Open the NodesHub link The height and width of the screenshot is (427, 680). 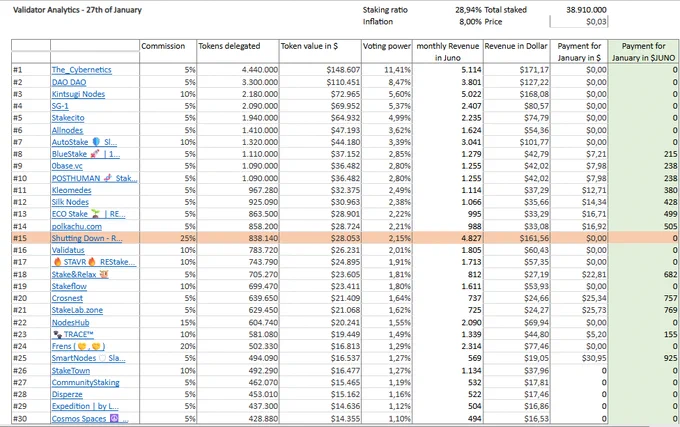(70, 323)
